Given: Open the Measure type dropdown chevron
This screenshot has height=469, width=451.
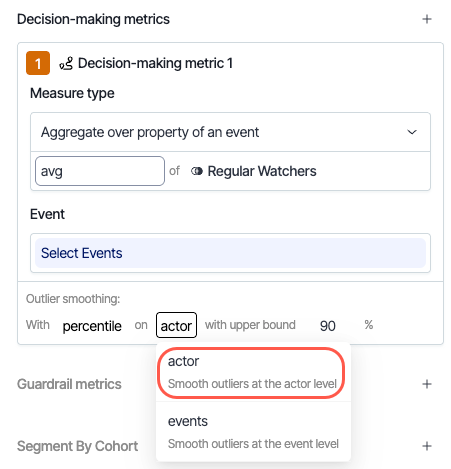Looking at the screenshot, I should [x=412, y=132].
